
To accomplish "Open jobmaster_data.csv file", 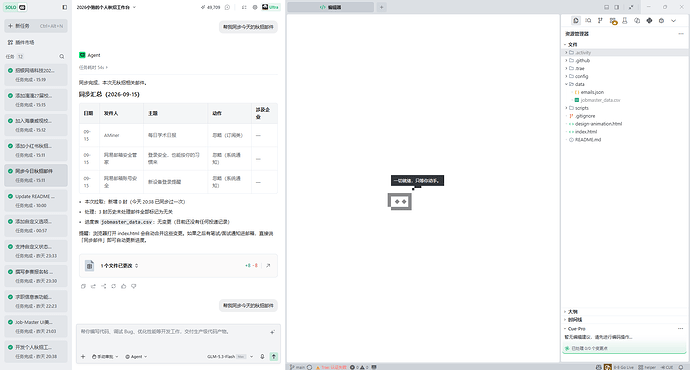I will (624, 100).
